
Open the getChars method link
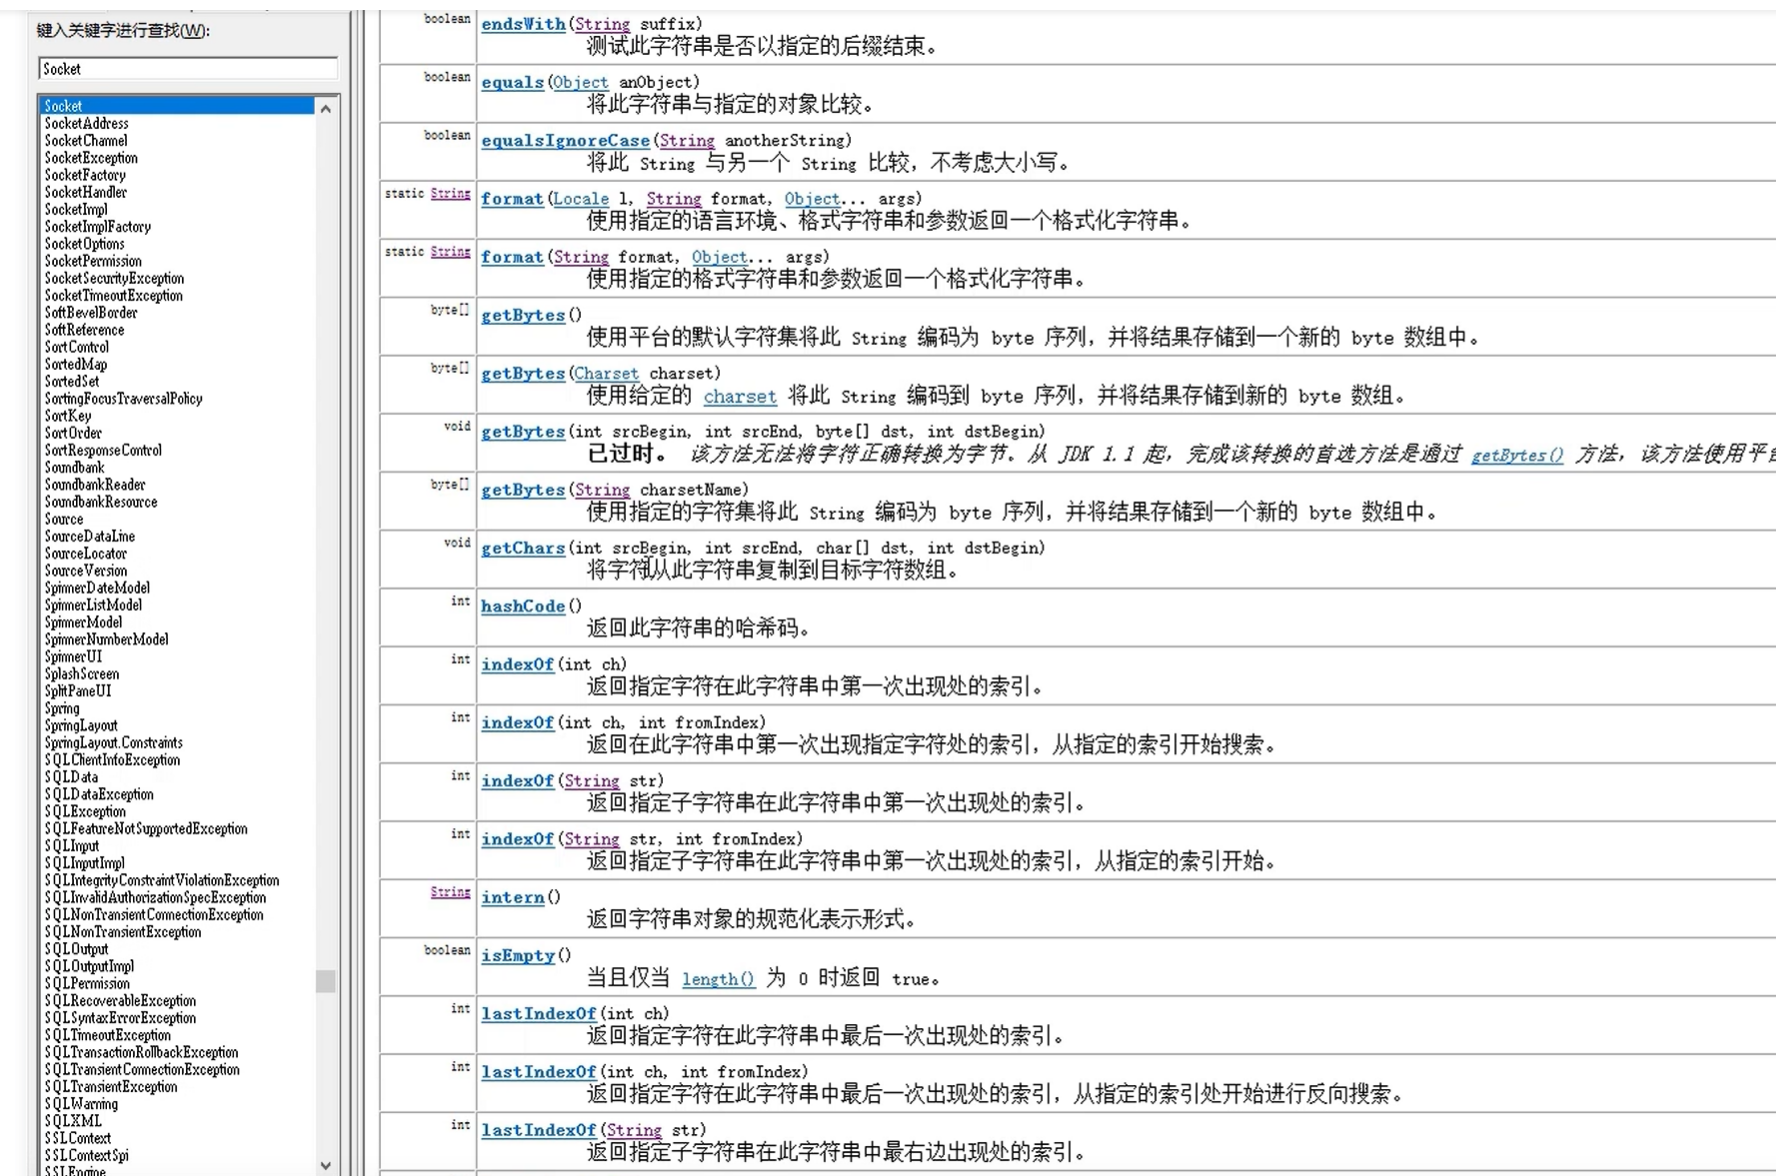tap(523, 548)
